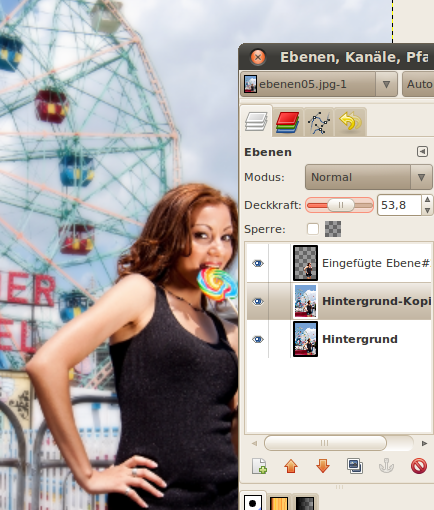Viewport: 434px width, 510px height.
Task: Open the Brushes tab at the bottom
Action: click(x=253, y=501)
